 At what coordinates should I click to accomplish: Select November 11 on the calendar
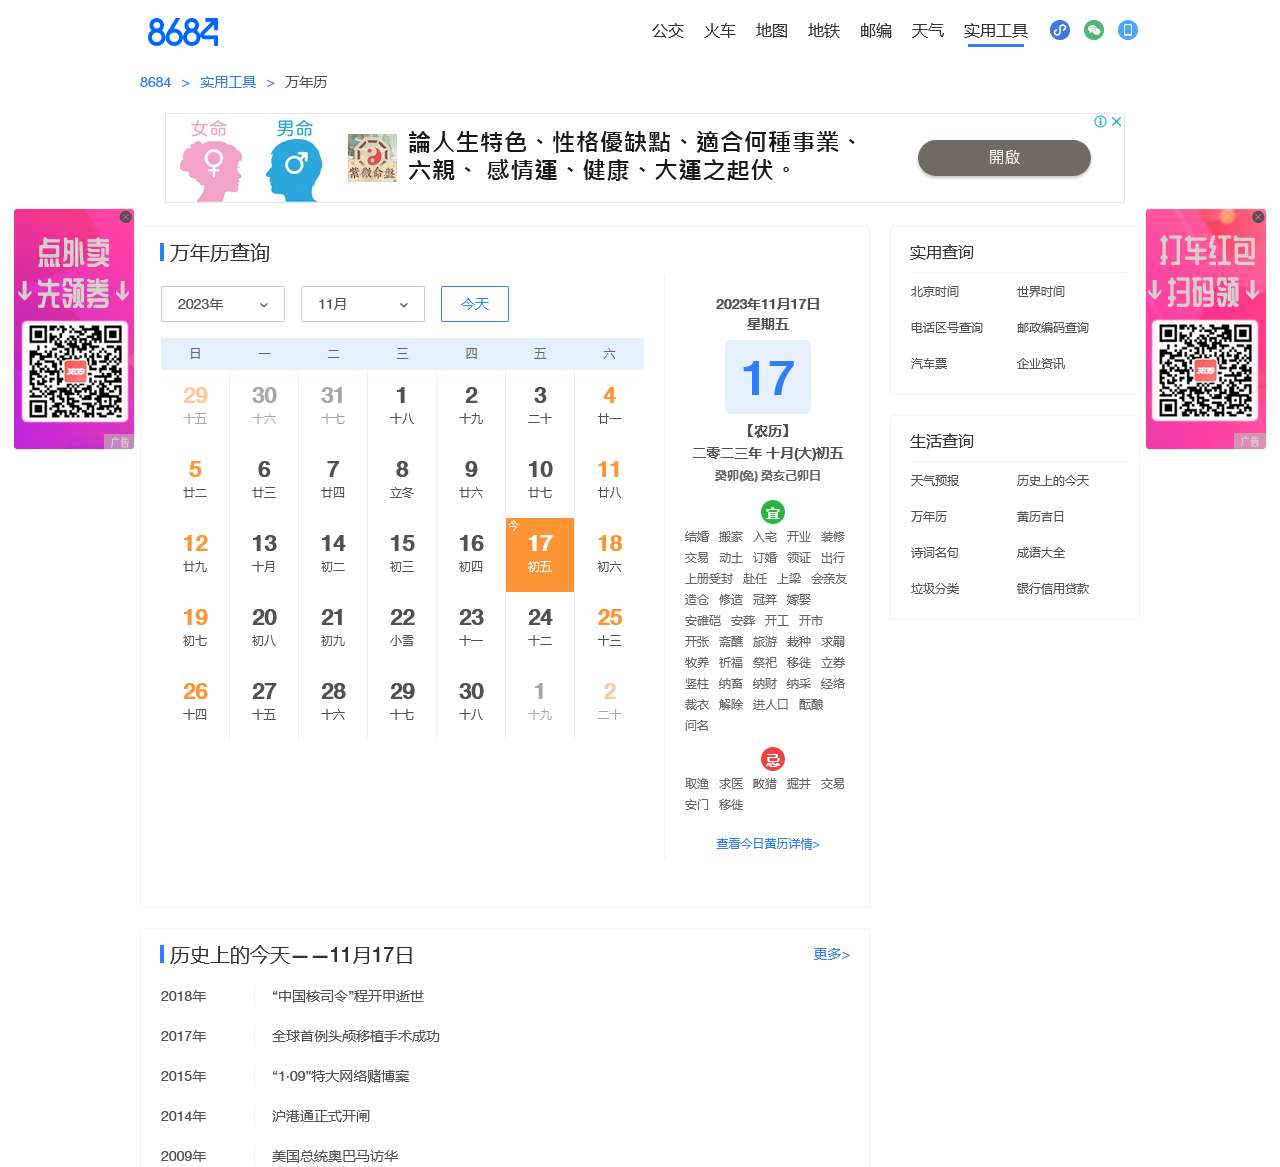point(609,481)
